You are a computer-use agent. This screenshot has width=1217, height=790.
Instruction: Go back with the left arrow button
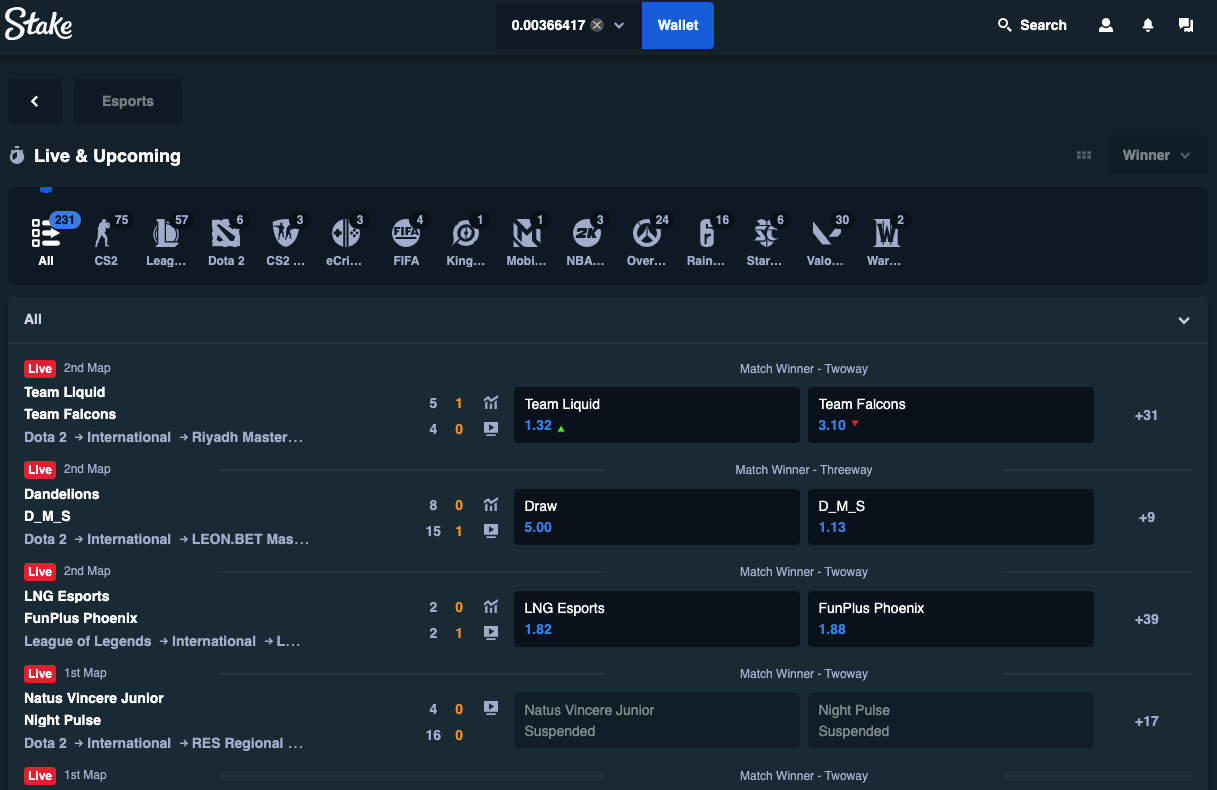click(x=35, y=101)
